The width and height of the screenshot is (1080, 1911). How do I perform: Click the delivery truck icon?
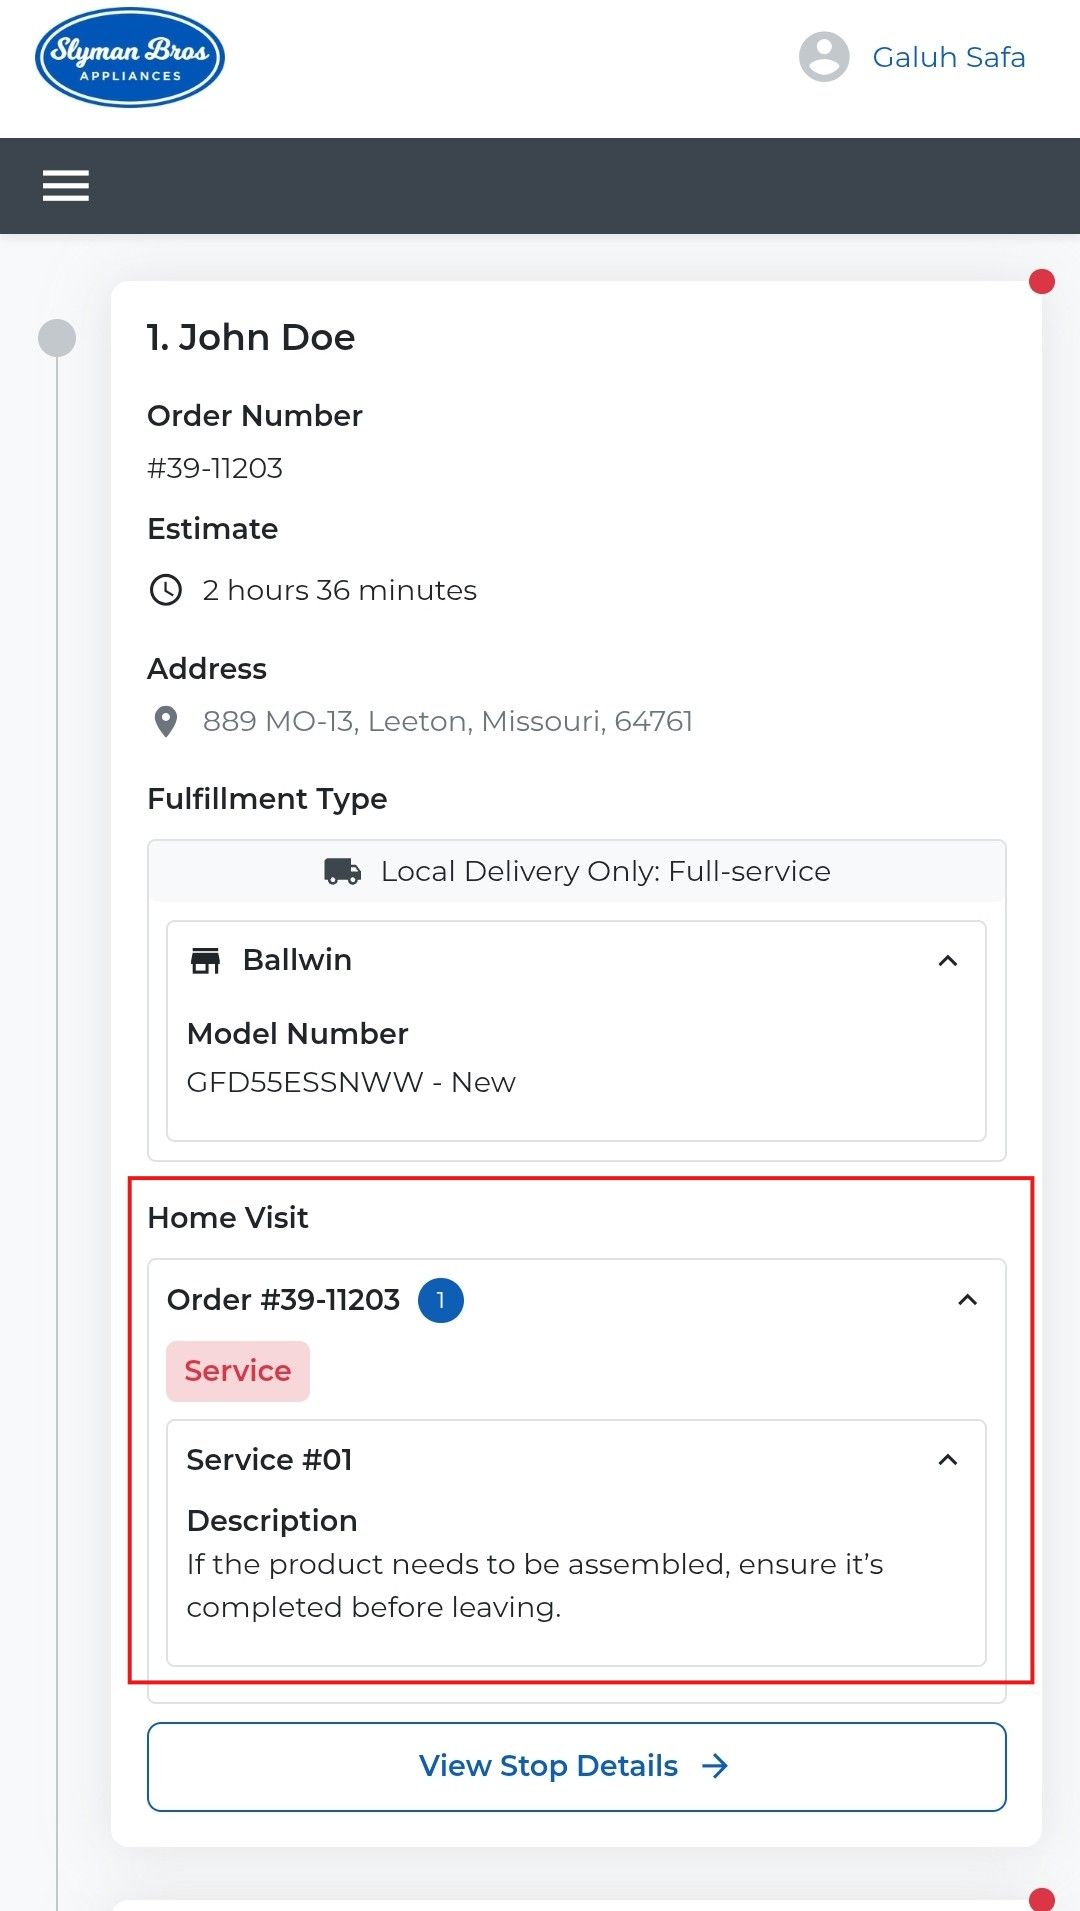343,871
